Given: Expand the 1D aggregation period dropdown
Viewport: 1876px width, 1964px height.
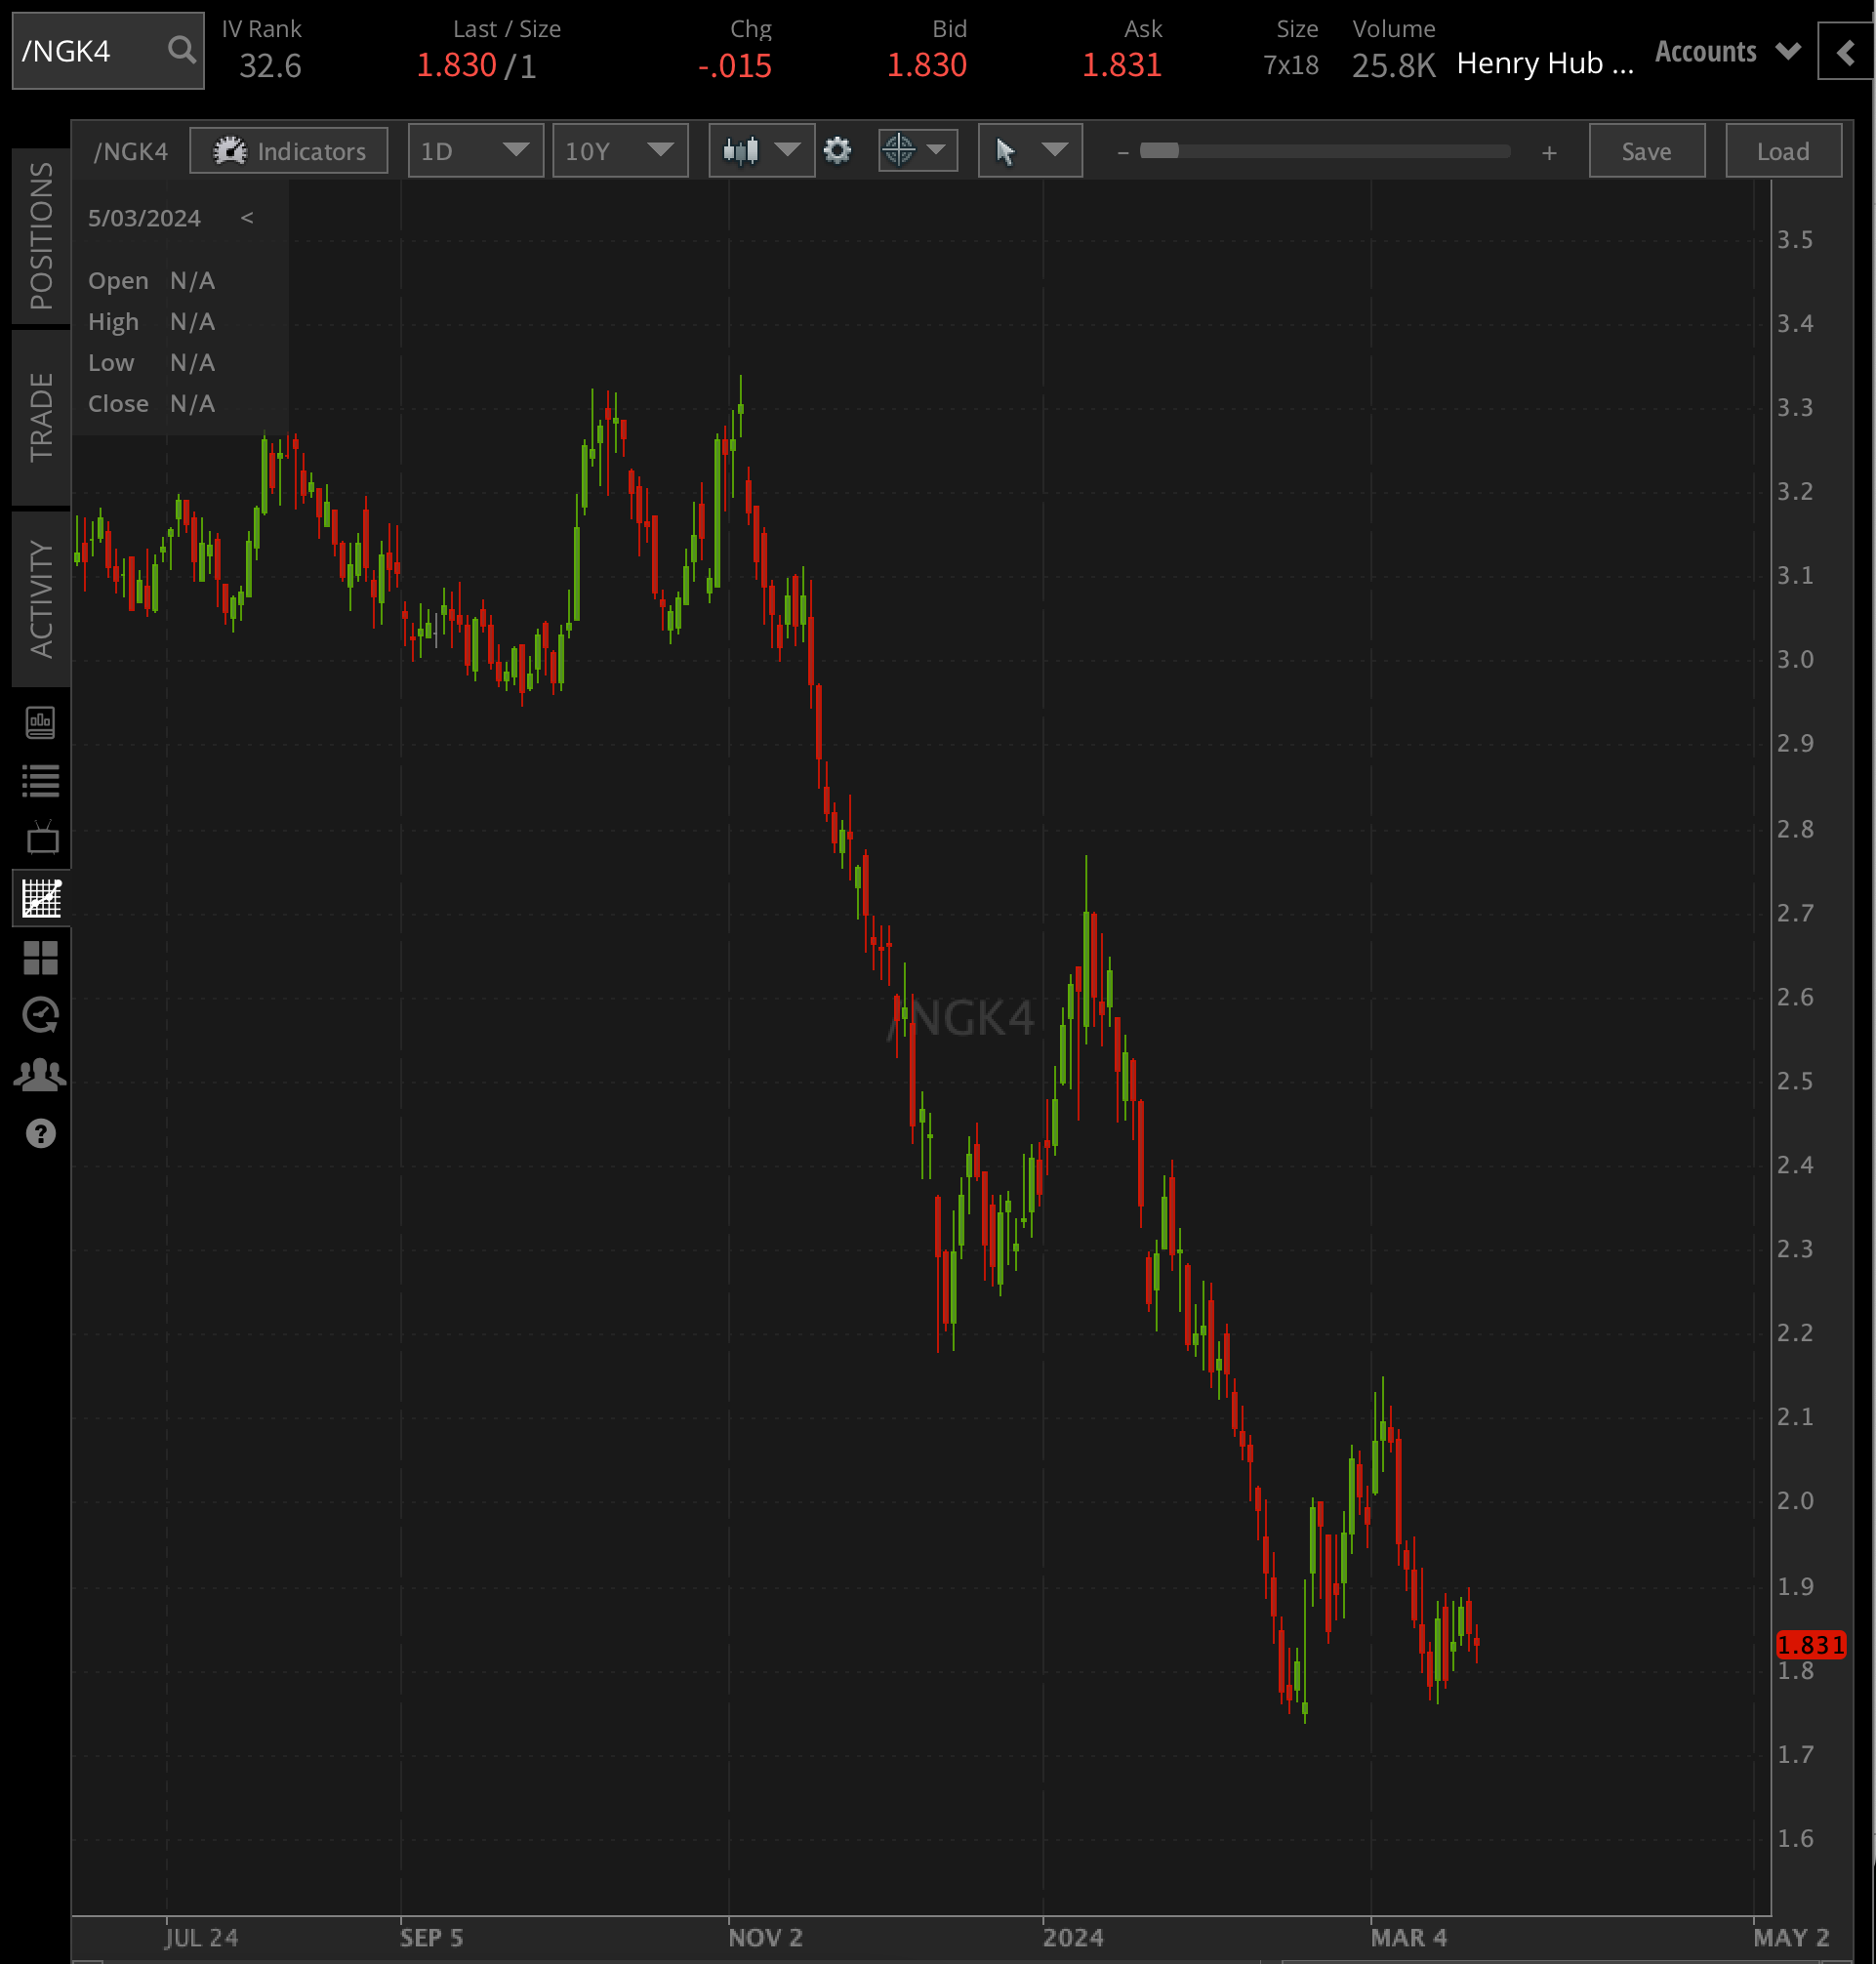Looking at the screenshot, I should (x=475, y=151).
